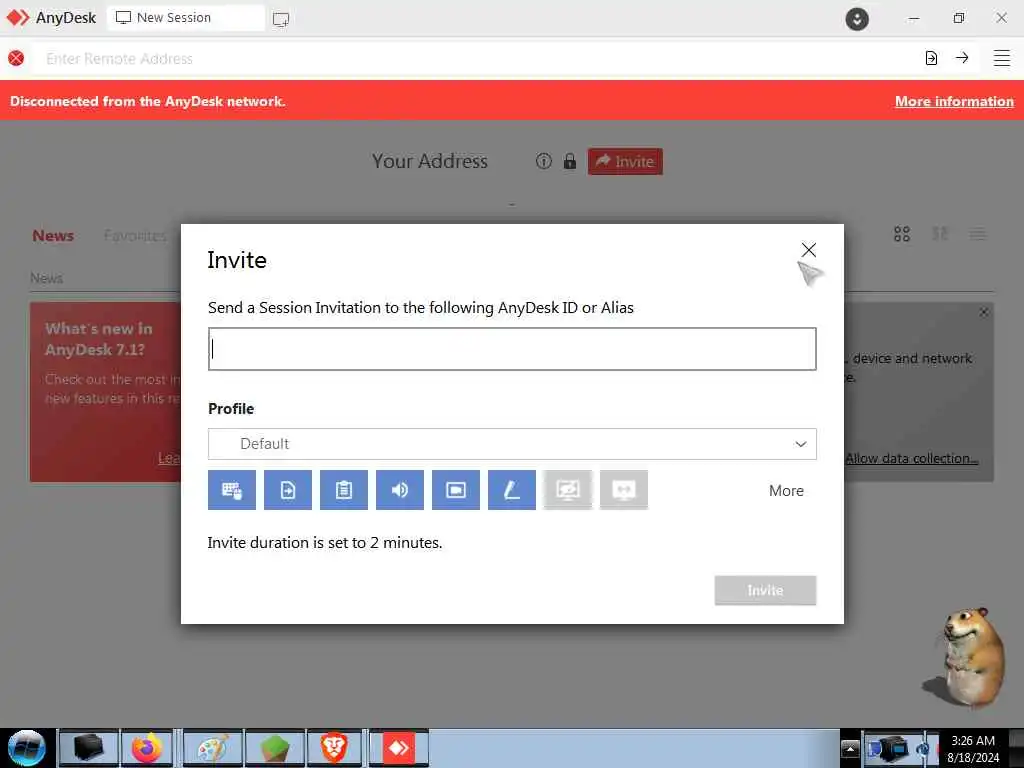Viewport: 1024px width, 768px height.
Task: Switch to the News tab
Action: click(x=53, y=236)
